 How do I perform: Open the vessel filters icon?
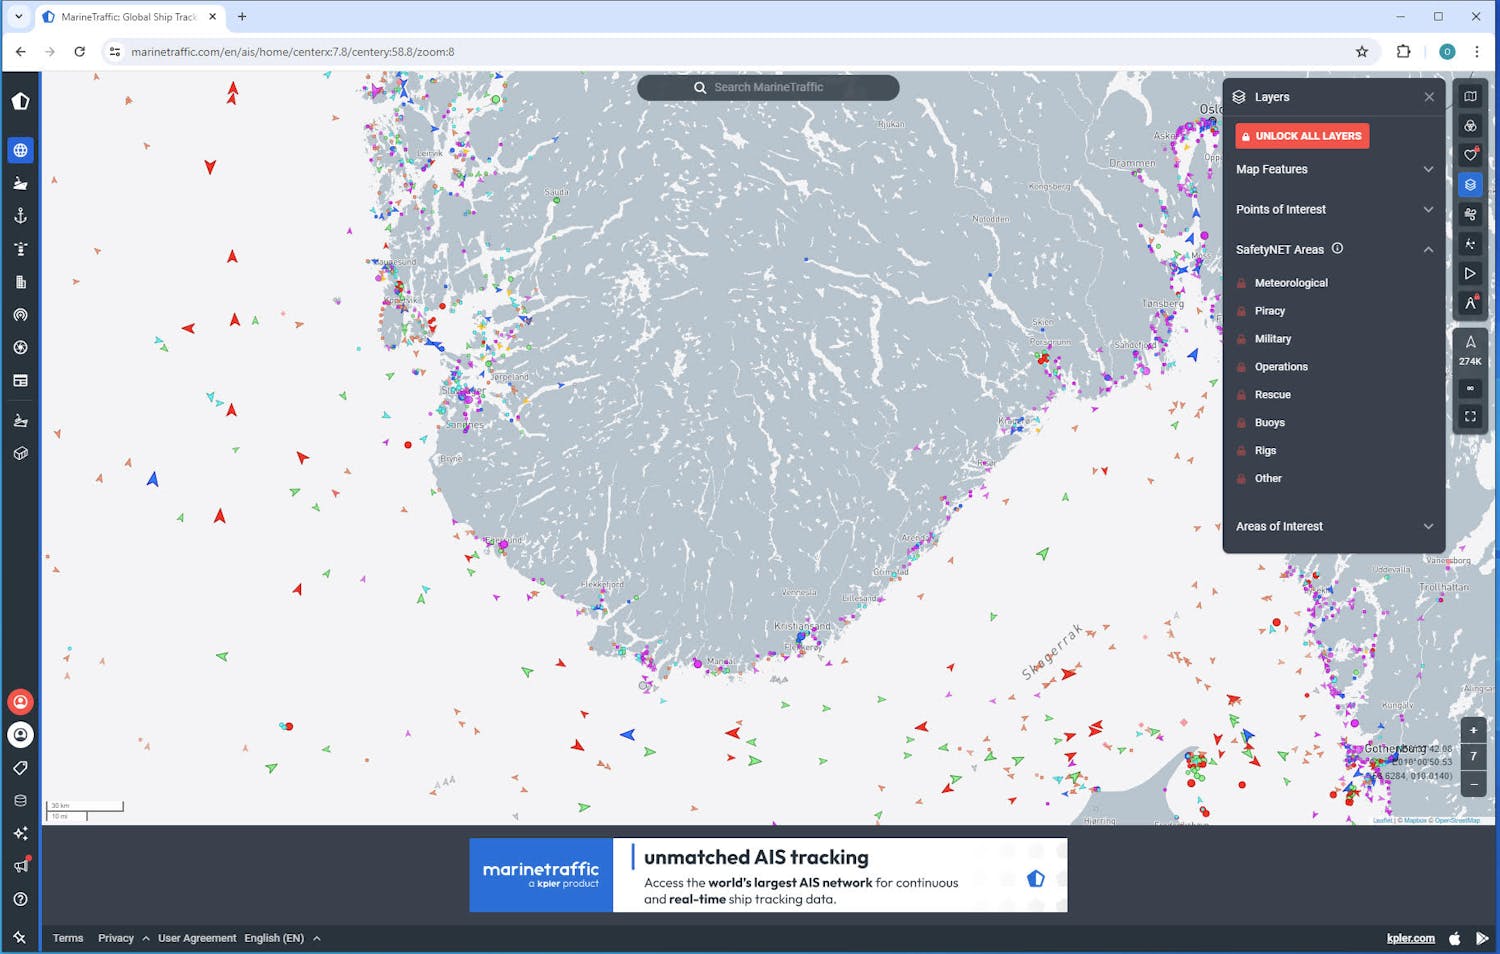click(1470, 126)
